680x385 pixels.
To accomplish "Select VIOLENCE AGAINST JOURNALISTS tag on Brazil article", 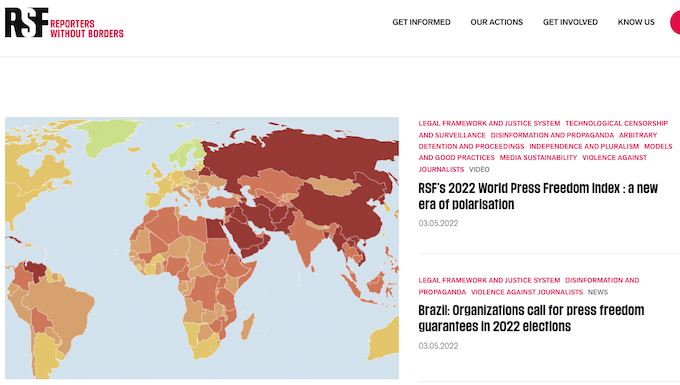I will pyautogui.click(x=527, y=292).
